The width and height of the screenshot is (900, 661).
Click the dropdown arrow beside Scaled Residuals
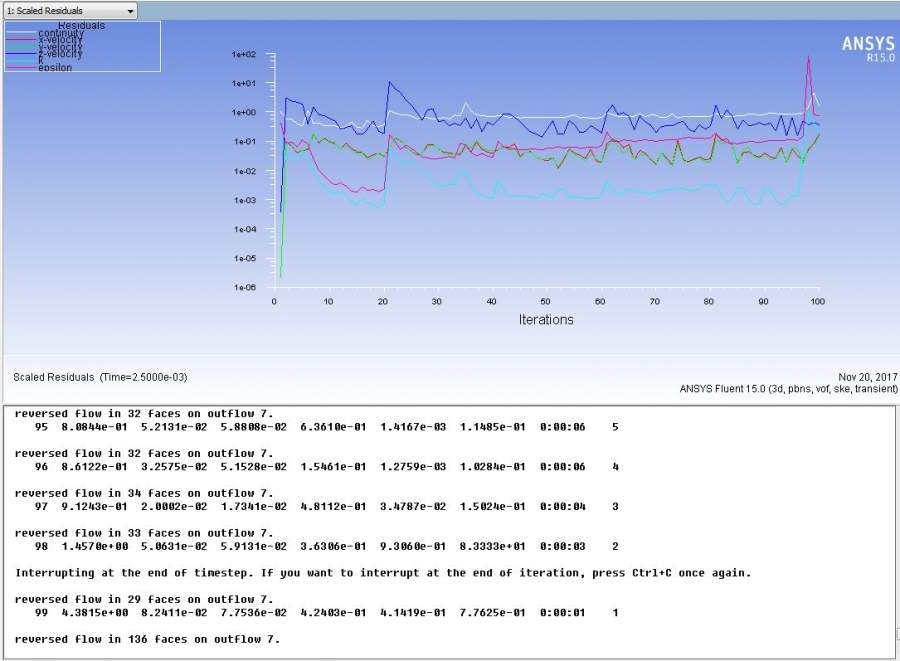130,11
